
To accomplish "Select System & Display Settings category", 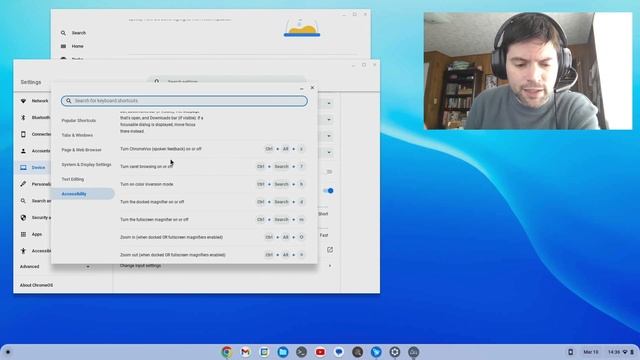I will pos(86,164).
